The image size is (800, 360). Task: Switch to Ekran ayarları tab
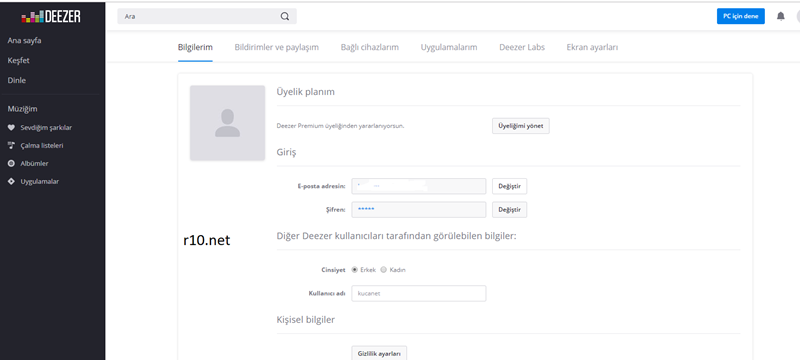[592, 47]
